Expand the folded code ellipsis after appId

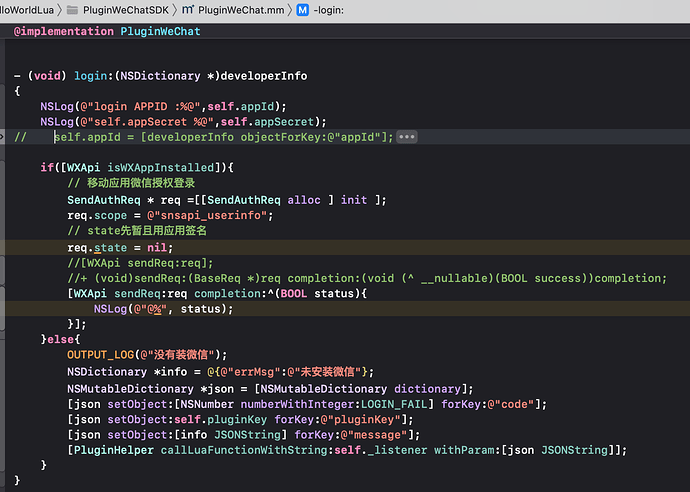pos(407,137)
